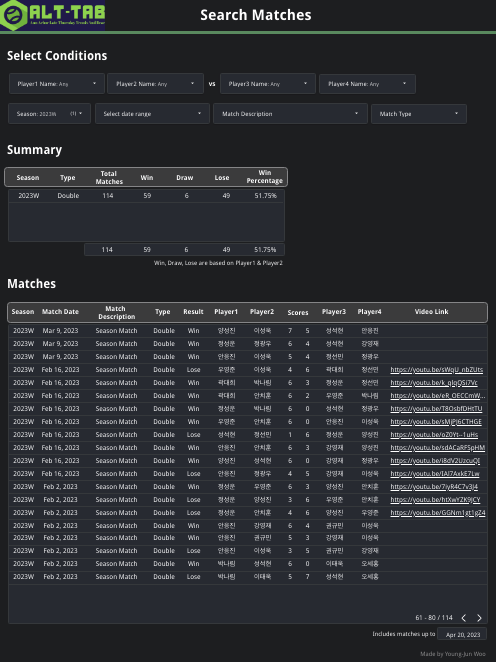The width and height of the screenshot is (496, 662).
Task: Expand the Season 2023W filter dropdown
Action: pos(49,114)
